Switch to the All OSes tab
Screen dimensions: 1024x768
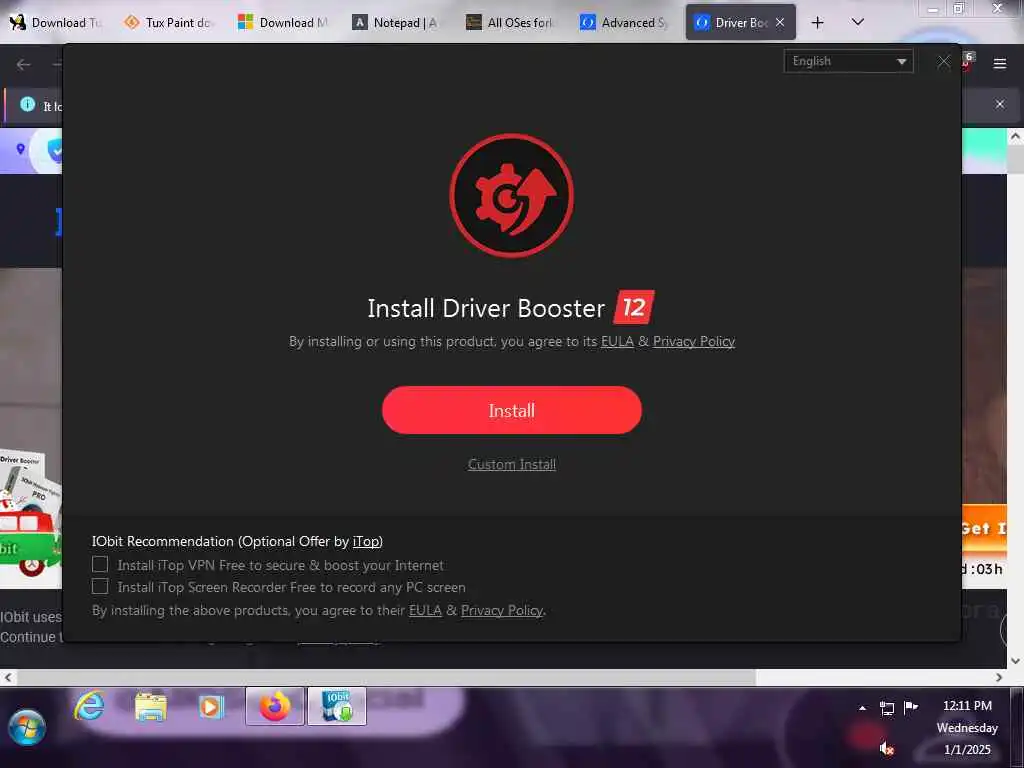(511, 23)
